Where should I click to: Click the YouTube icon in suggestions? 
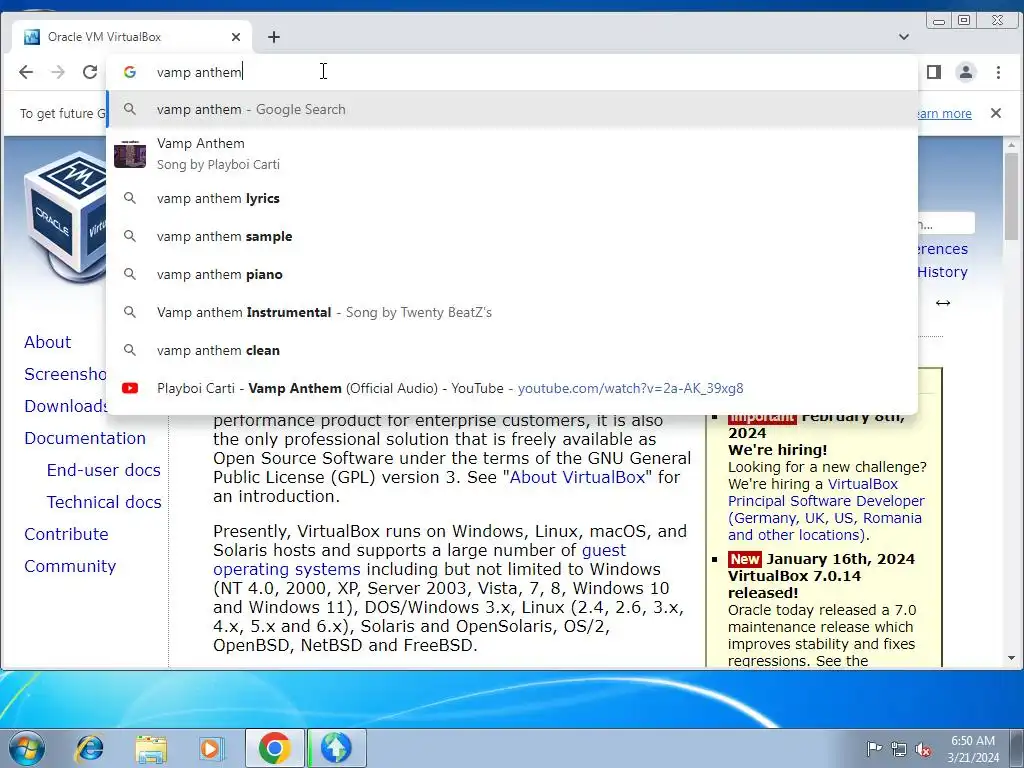tap(130, 388)
